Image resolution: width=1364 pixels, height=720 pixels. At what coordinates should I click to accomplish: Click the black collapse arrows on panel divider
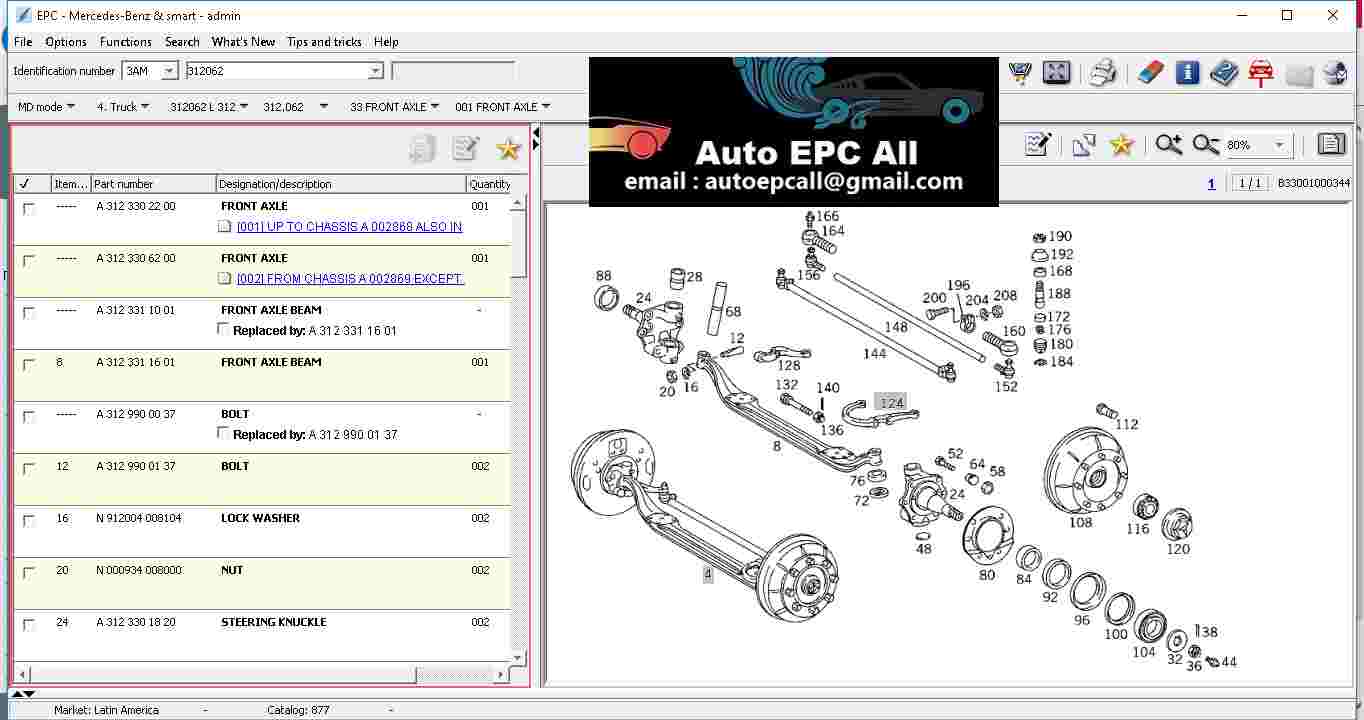(x=536, y=138)
